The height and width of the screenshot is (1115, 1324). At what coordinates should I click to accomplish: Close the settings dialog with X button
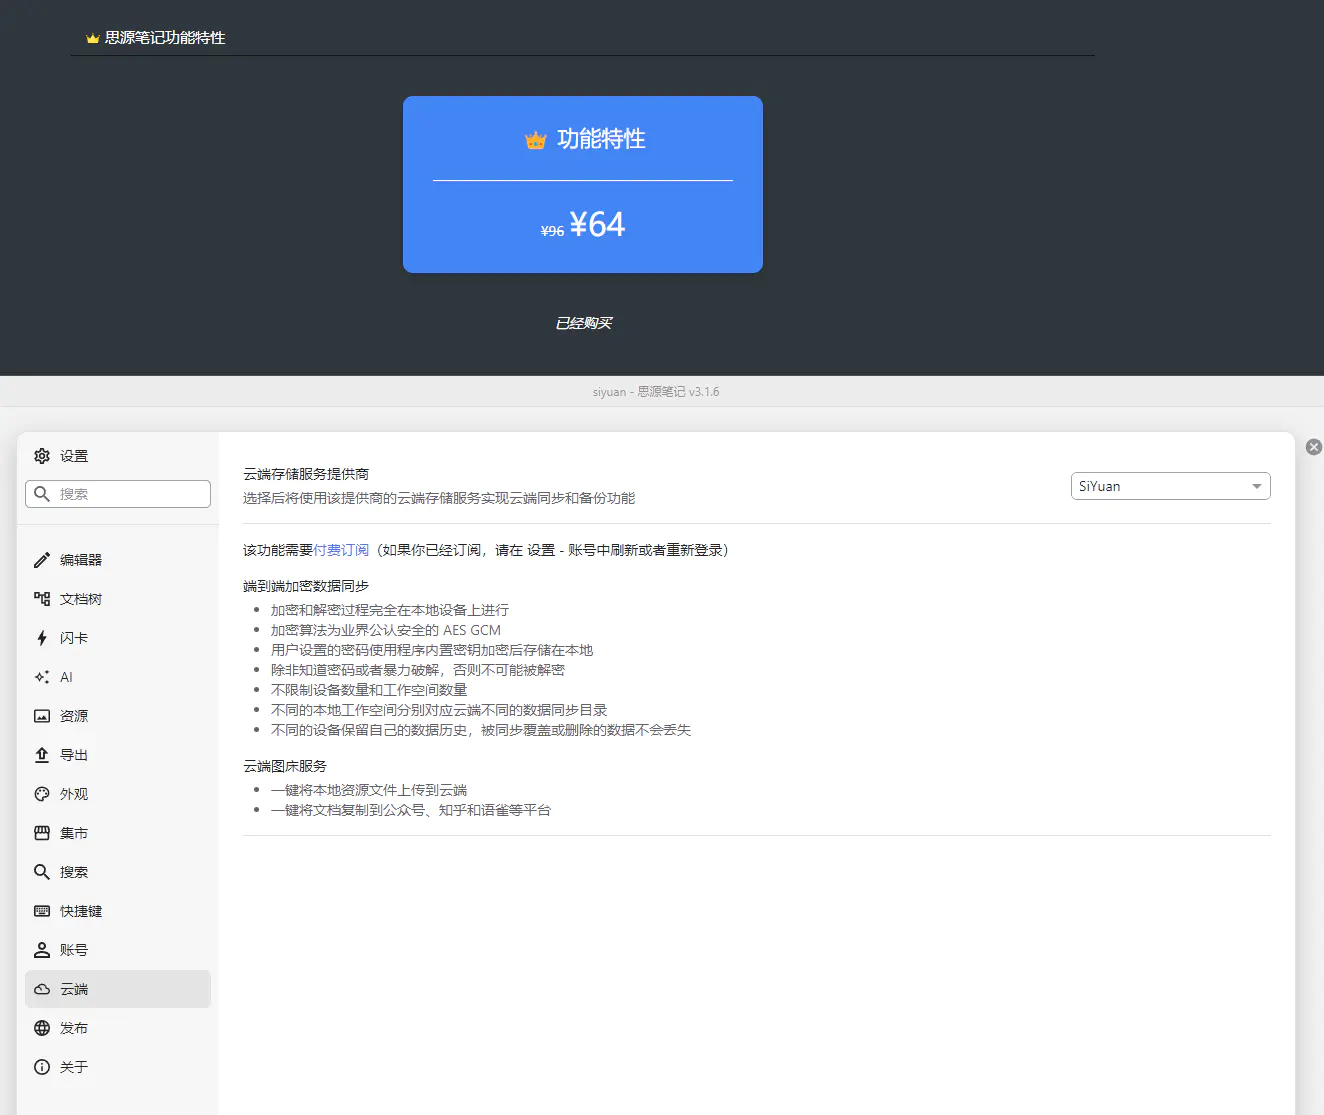1314,447
